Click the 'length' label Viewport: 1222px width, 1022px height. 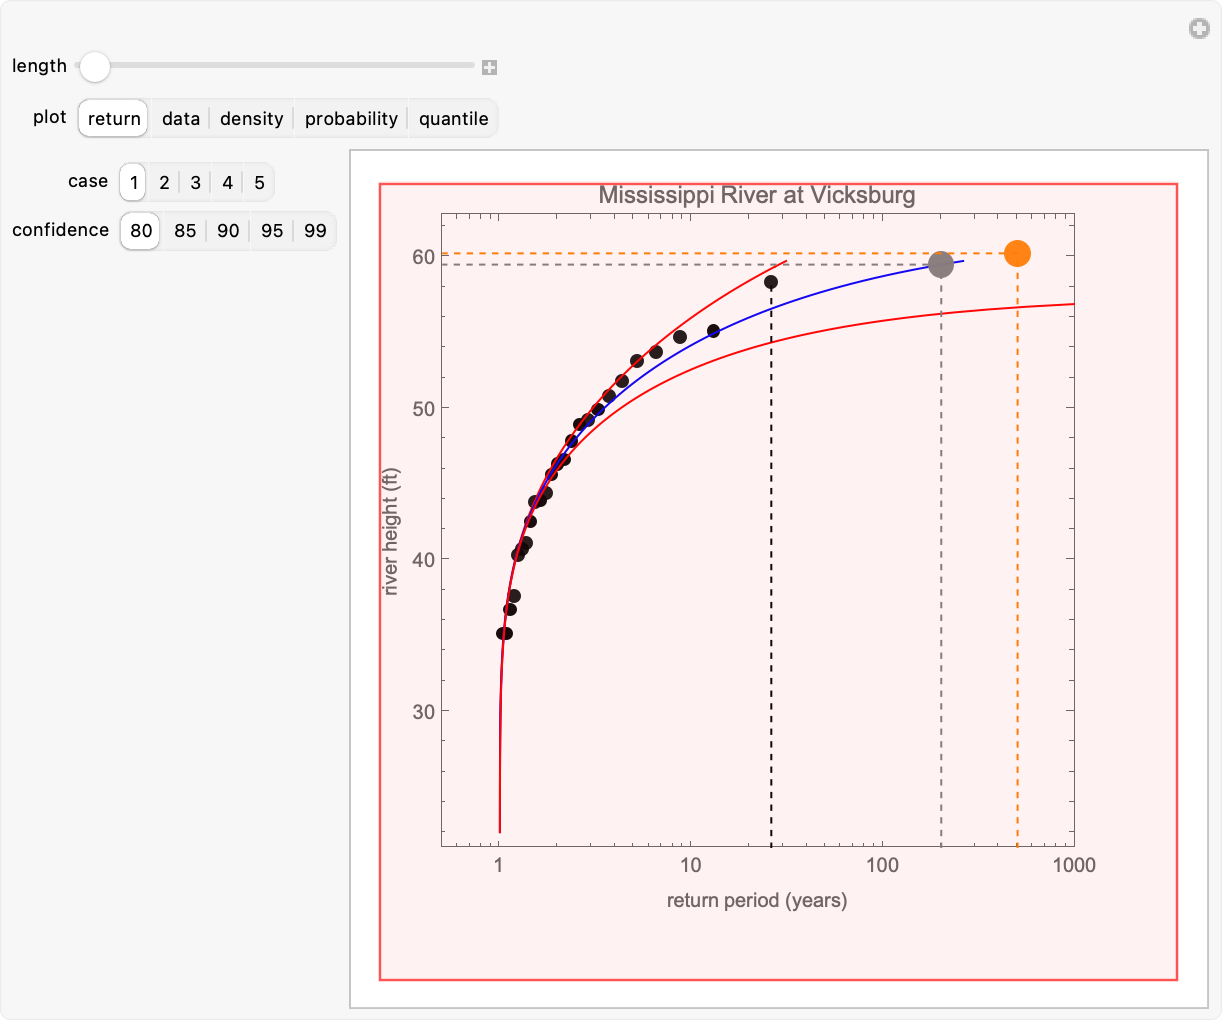tap(39, 66)
